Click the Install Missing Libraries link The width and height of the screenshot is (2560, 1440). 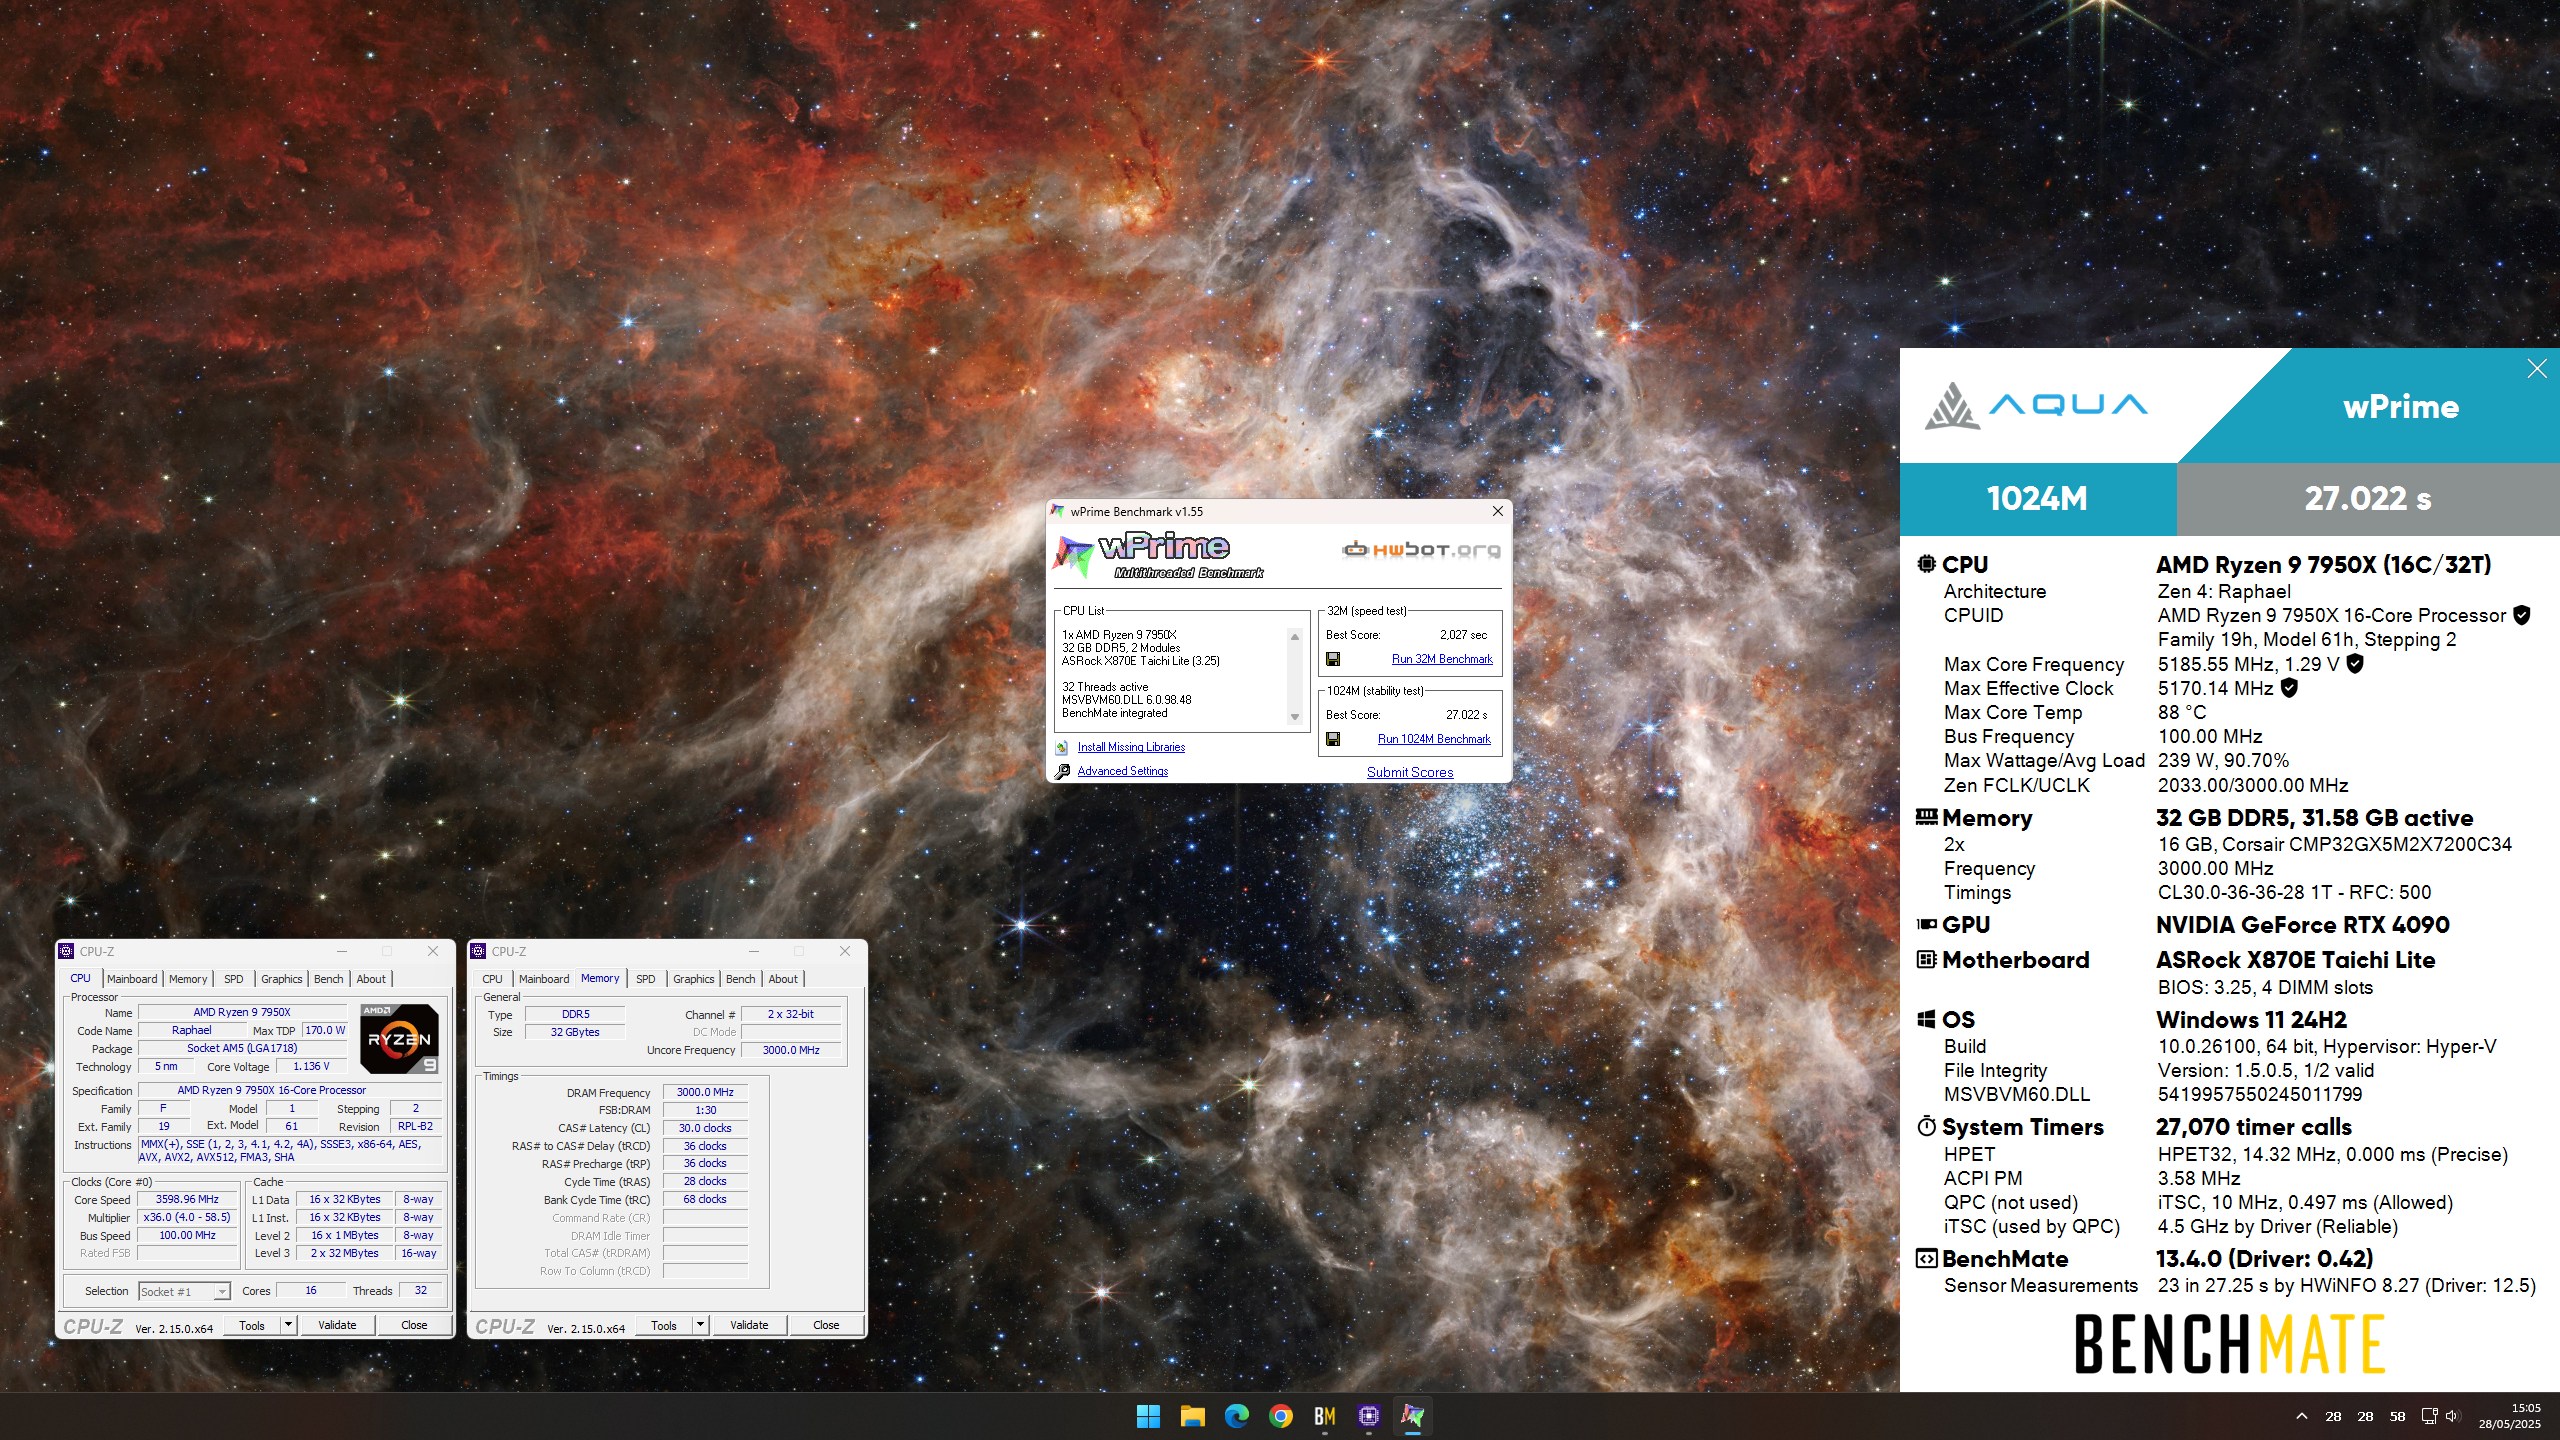tap(1131, 747)
